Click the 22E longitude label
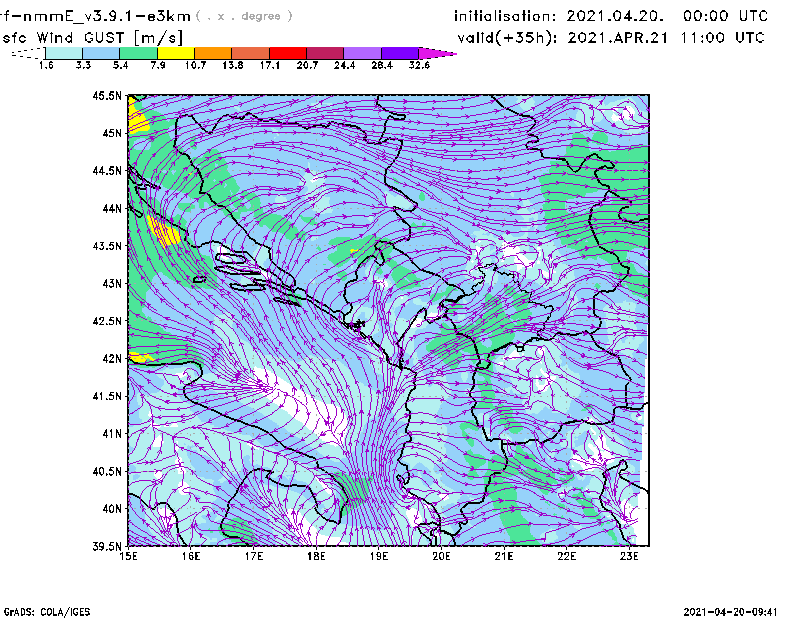This screenshot has width=800, height=618. 566,556
